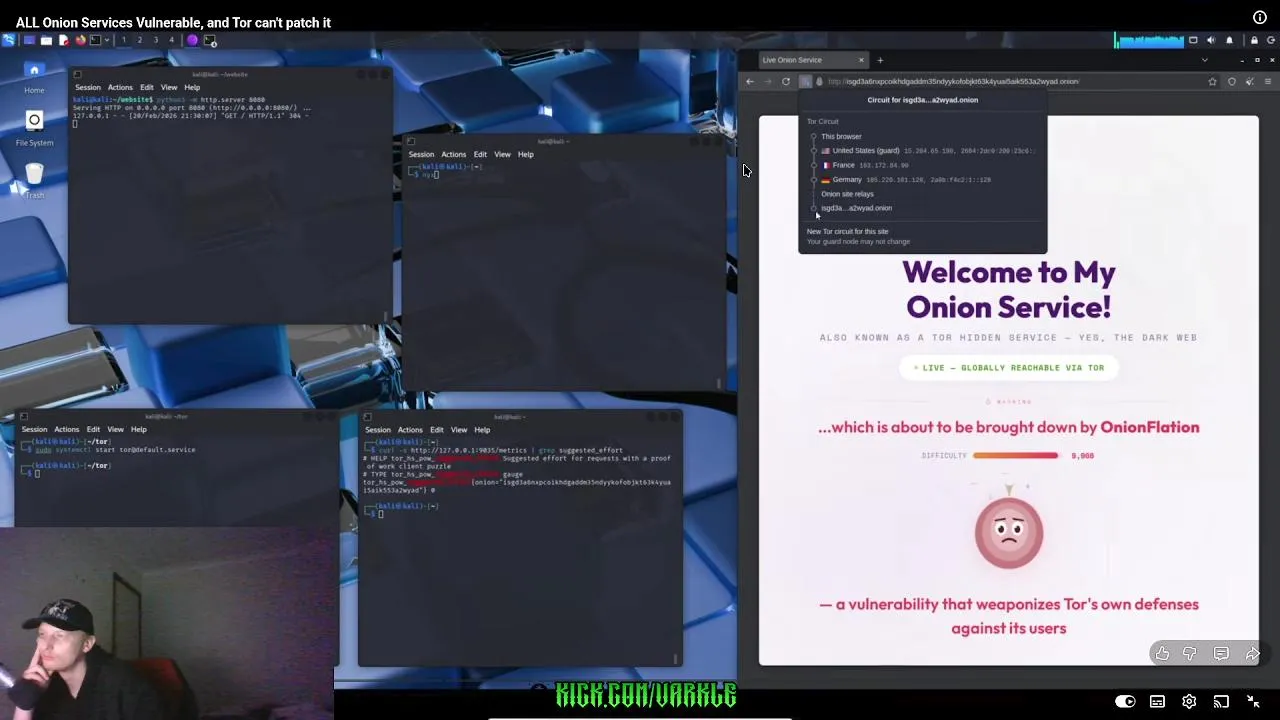
Task: Click the New Identity broom icon
Action: 1250,82
